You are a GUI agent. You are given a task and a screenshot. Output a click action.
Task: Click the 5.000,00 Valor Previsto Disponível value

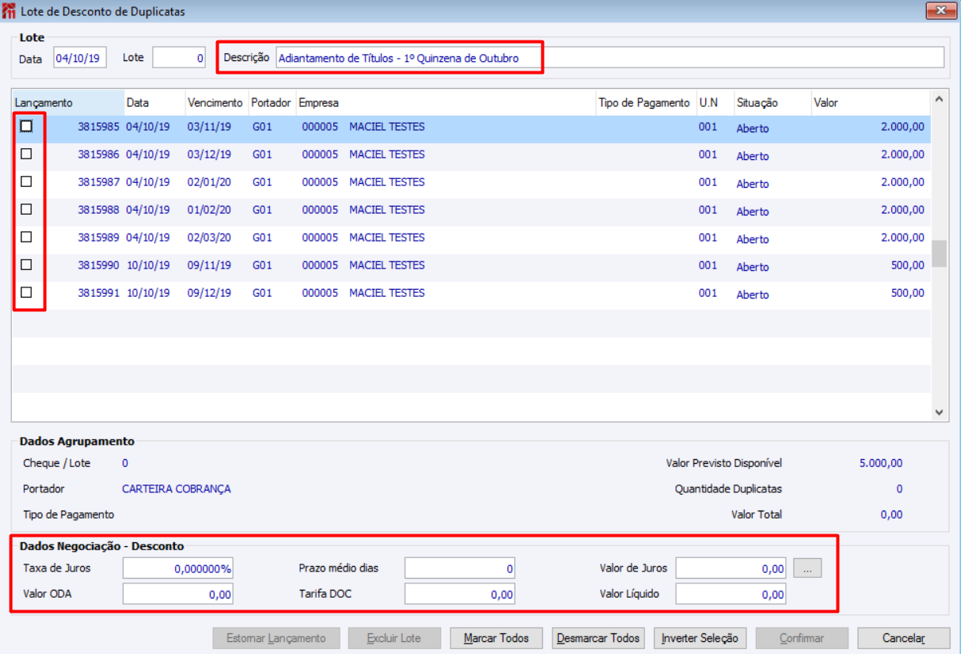[881, 463]
